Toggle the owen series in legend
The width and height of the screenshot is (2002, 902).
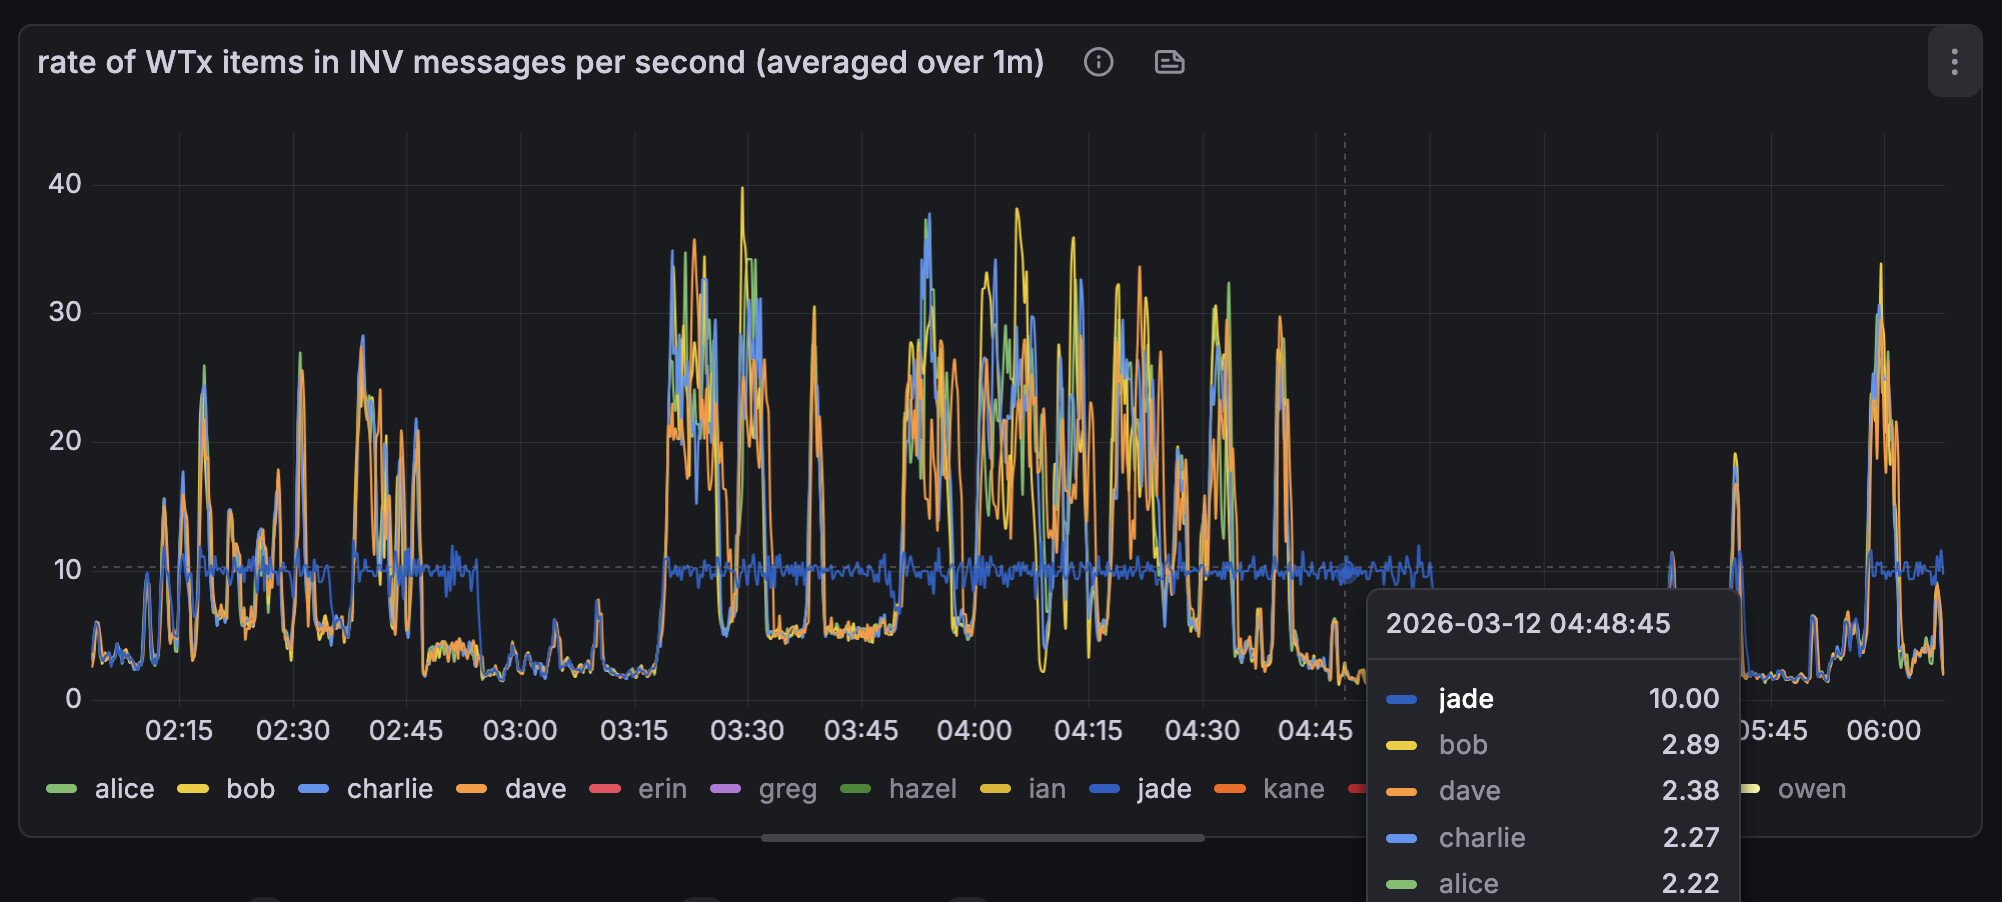tap(1811, 789)
